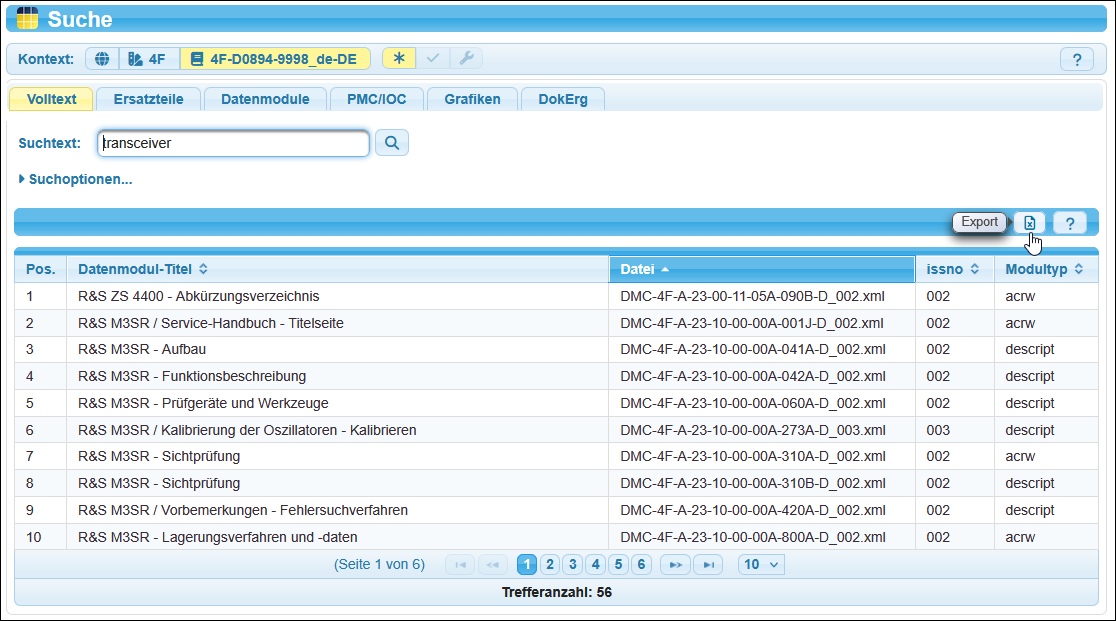1116x621 pixels.
Task: Open the Grafiken tab
Action: (472, 99)
